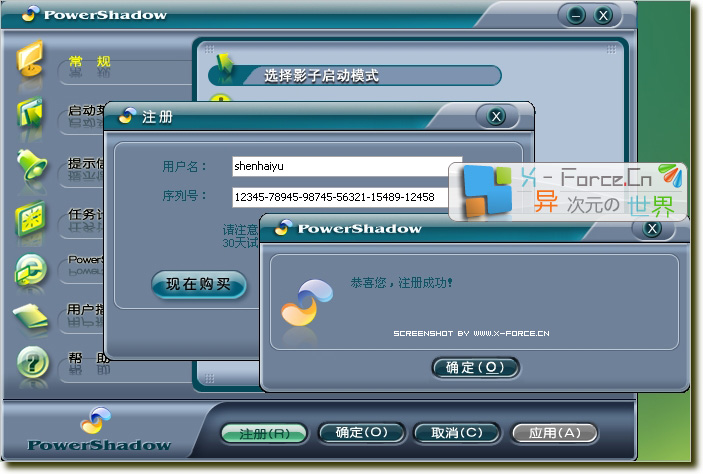Minimize the main PowerShadow window
The width and height of the screenshot is (703, 474).
[576, 16]
